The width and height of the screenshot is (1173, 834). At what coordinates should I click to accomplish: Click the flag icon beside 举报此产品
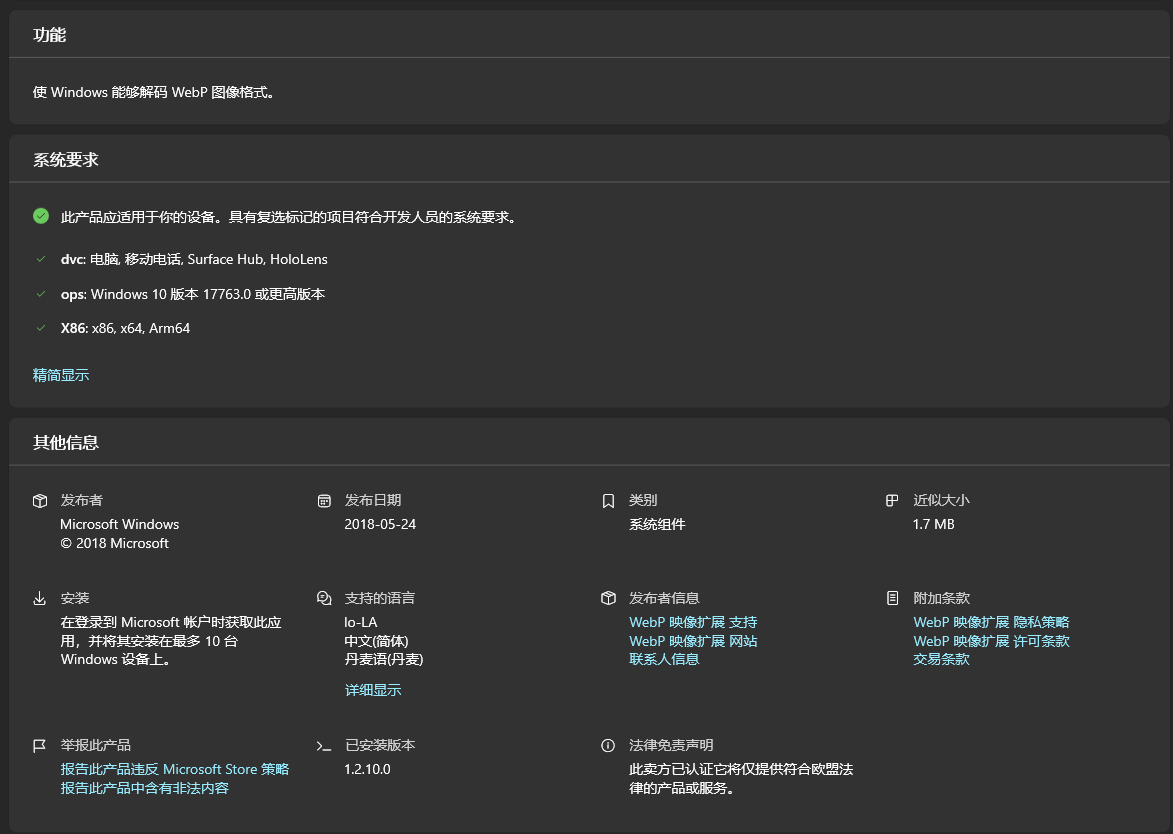pos(40,746)
